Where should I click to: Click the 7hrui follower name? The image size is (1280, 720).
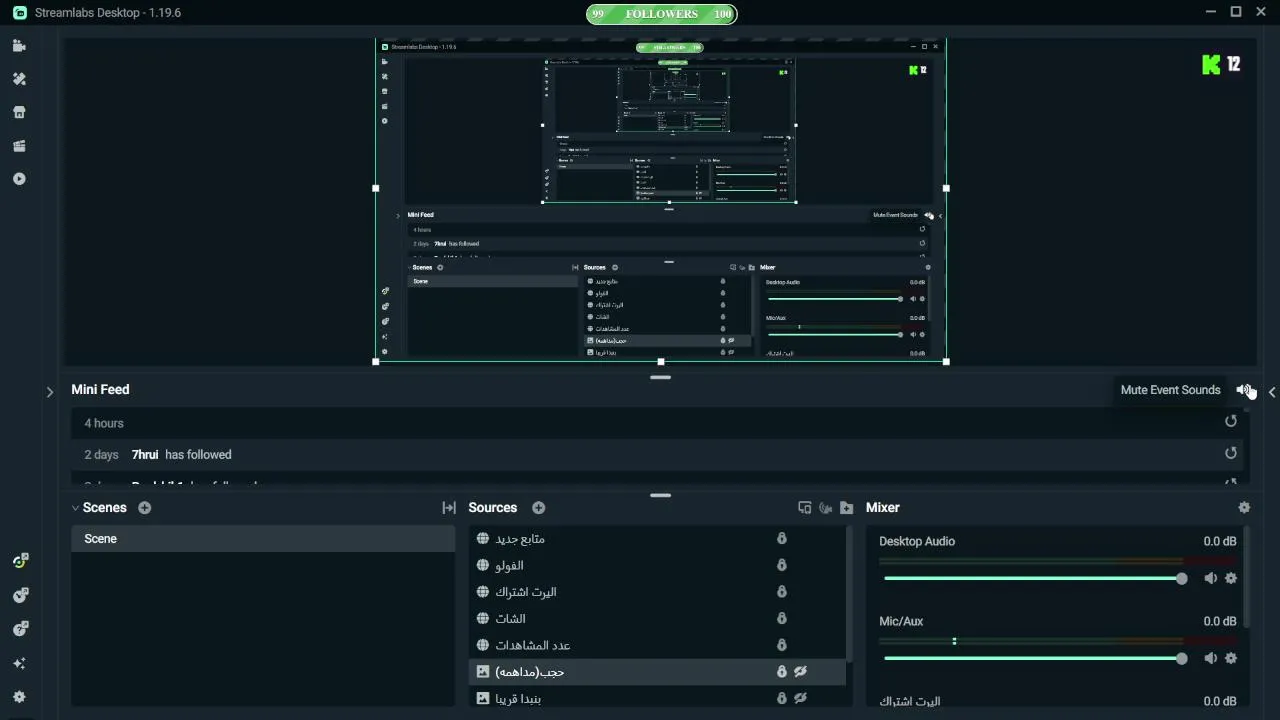(145, 454)
